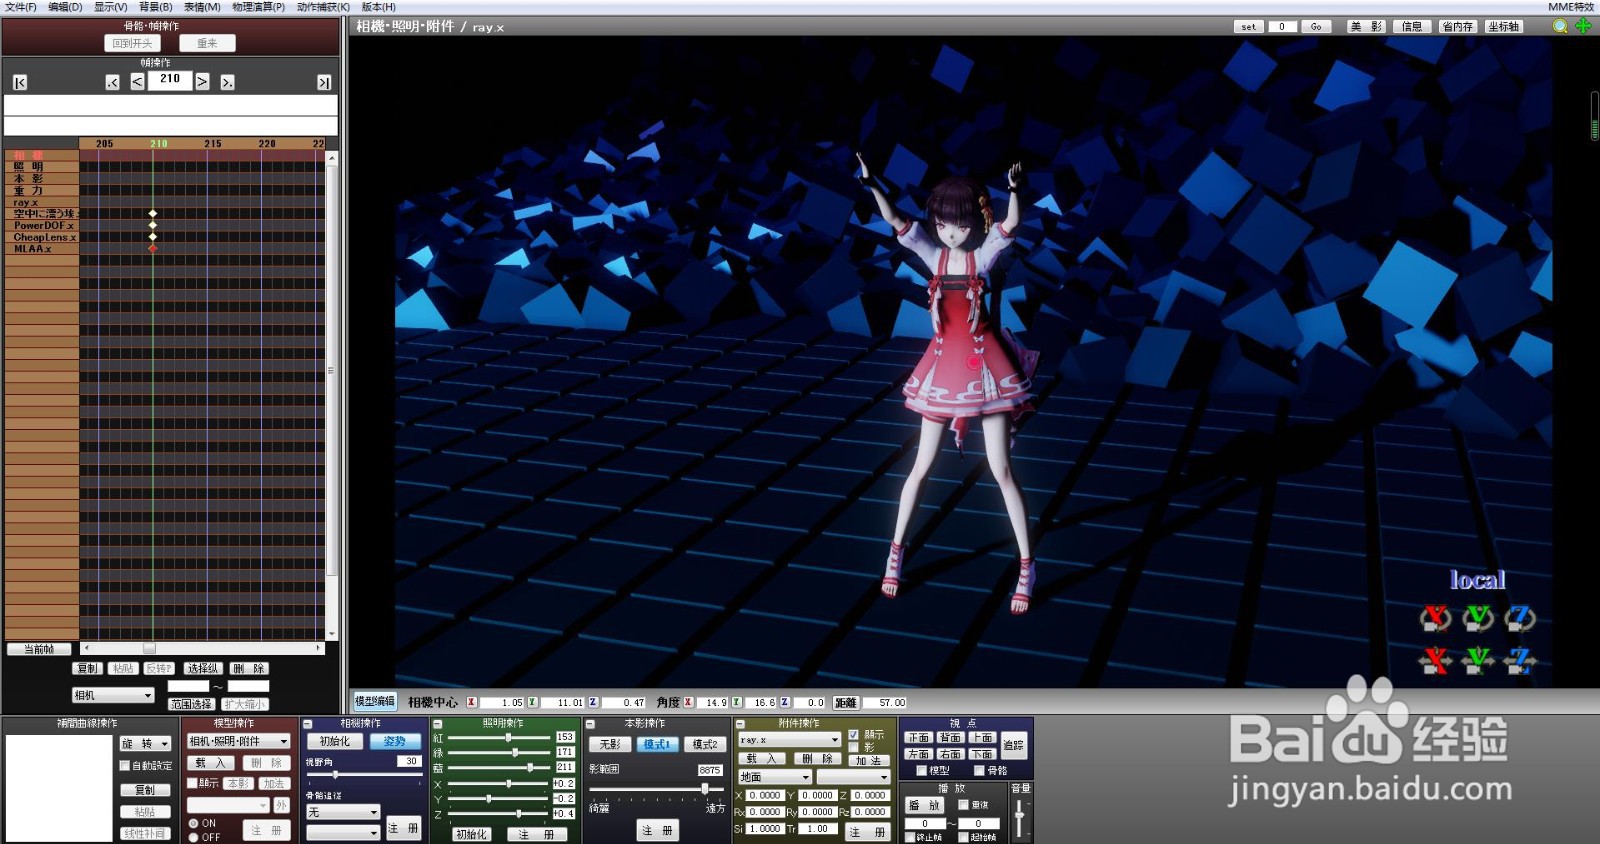
Task: Click the 播放 play button
Action: click(x=924, y=805)
